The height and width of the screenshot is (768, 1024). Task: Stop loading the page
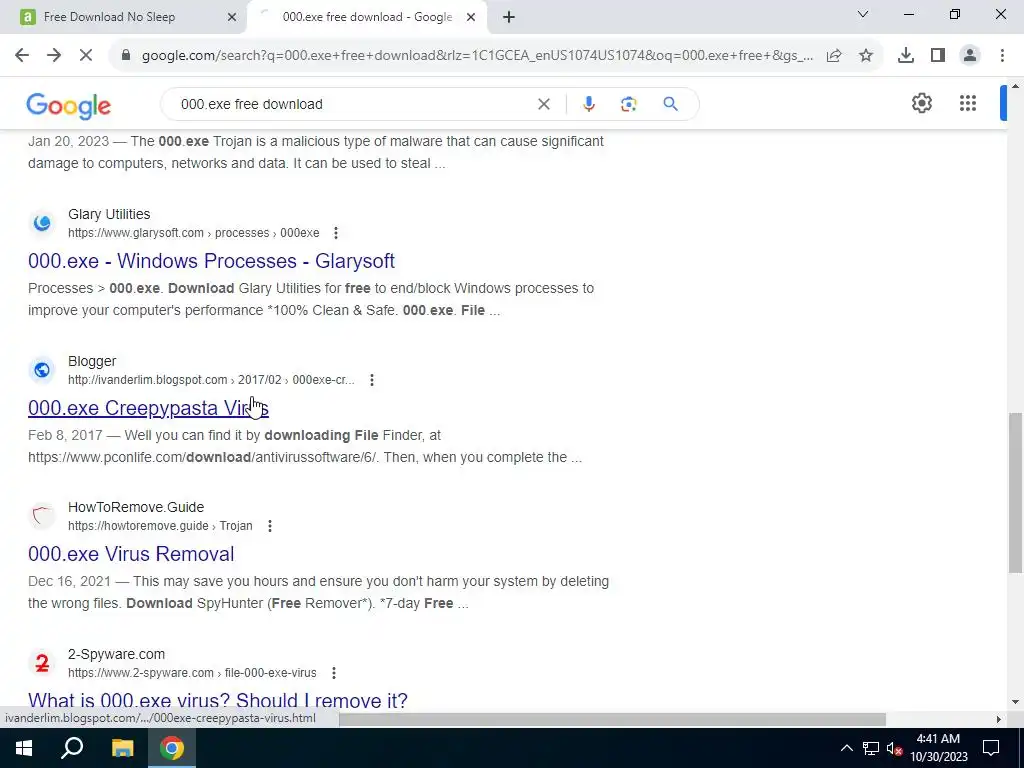coord(86,56)
